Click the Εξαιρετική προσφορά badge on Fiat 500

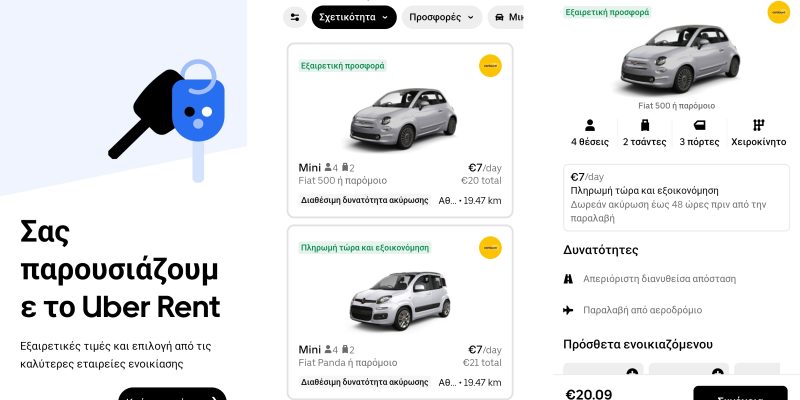[342, 66]
